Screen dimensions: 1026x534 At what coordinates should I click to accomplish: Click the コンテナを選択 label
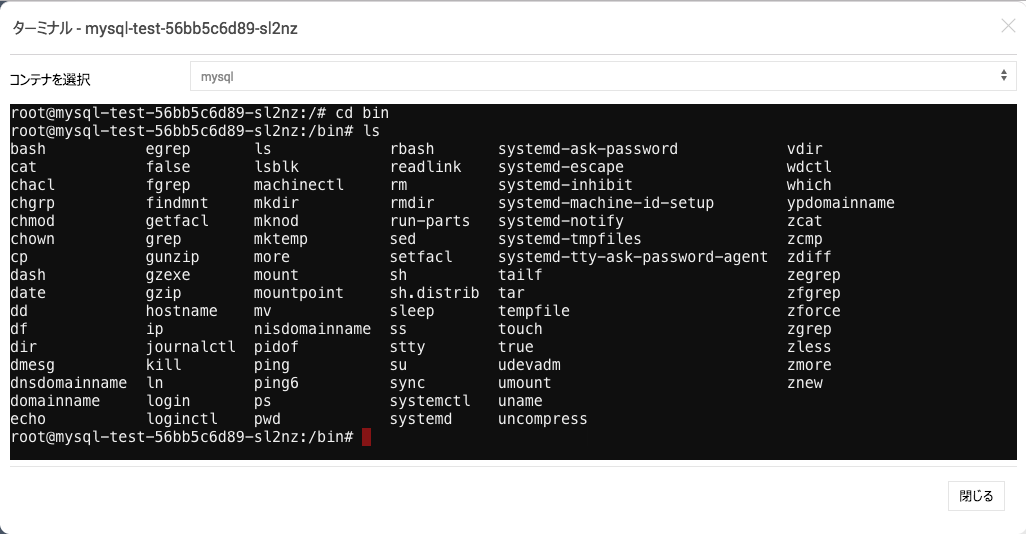pyautogui.click(x=50, y=80)
